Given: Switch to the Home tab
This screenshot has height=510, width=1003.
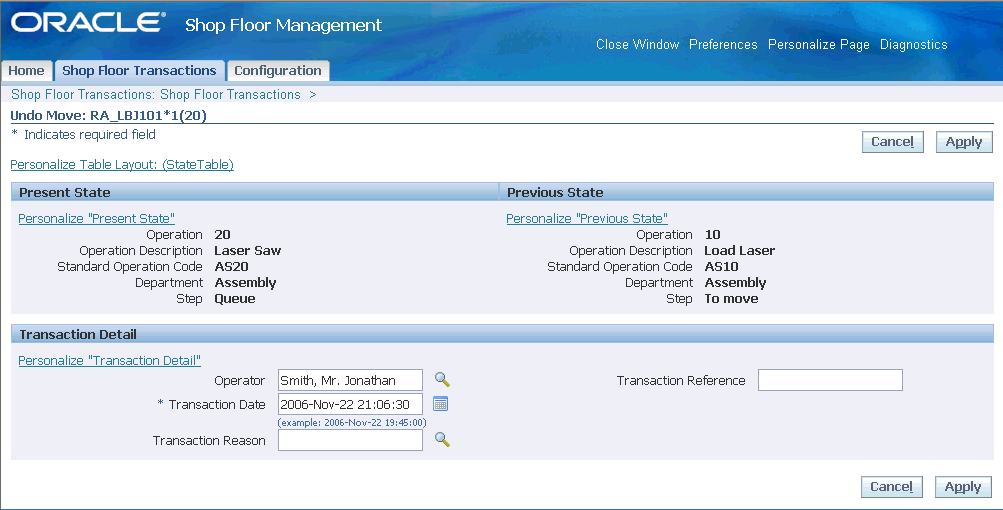Looking at the screenshot, I should point(26,70).
